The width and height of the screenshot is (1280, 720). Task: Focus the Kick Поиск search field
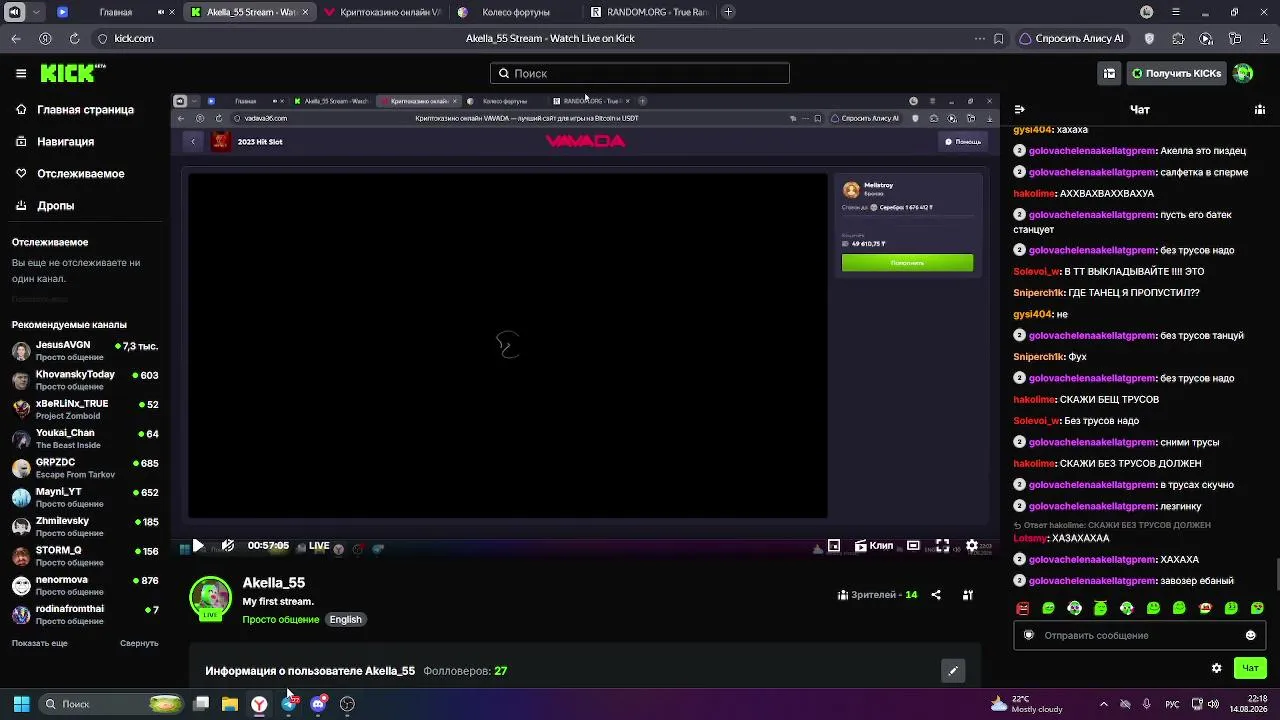[x=640, y=73]
